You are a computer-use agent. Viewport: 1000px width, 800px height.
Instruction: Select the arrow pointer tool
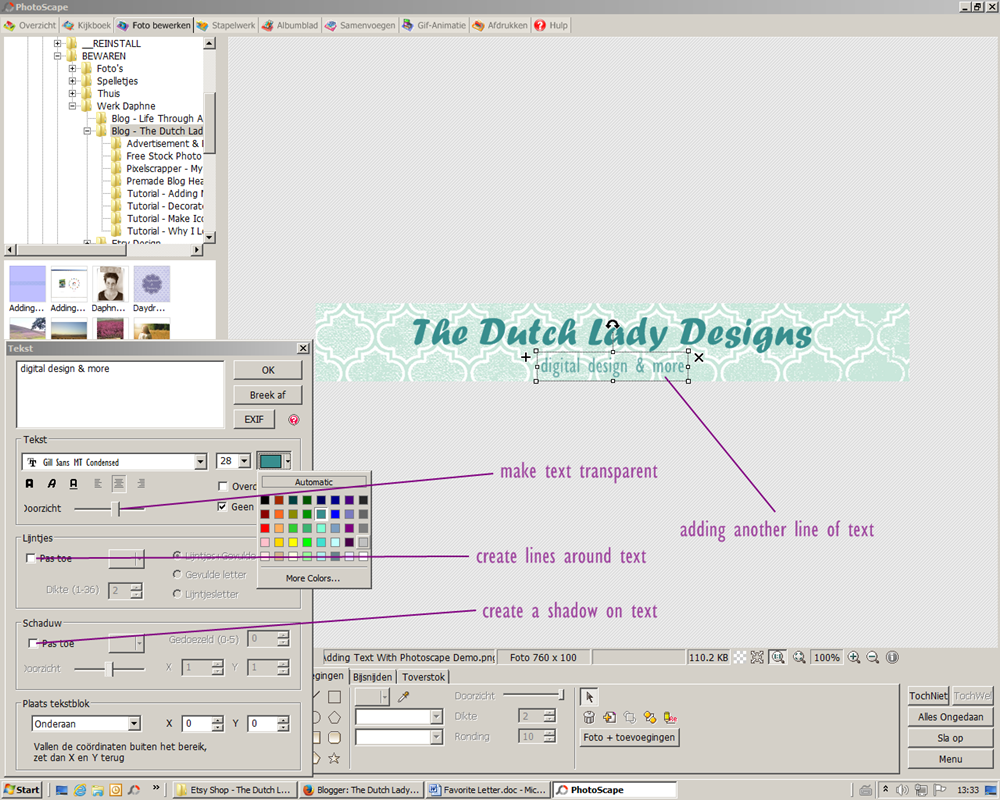(x=589, y=697)
